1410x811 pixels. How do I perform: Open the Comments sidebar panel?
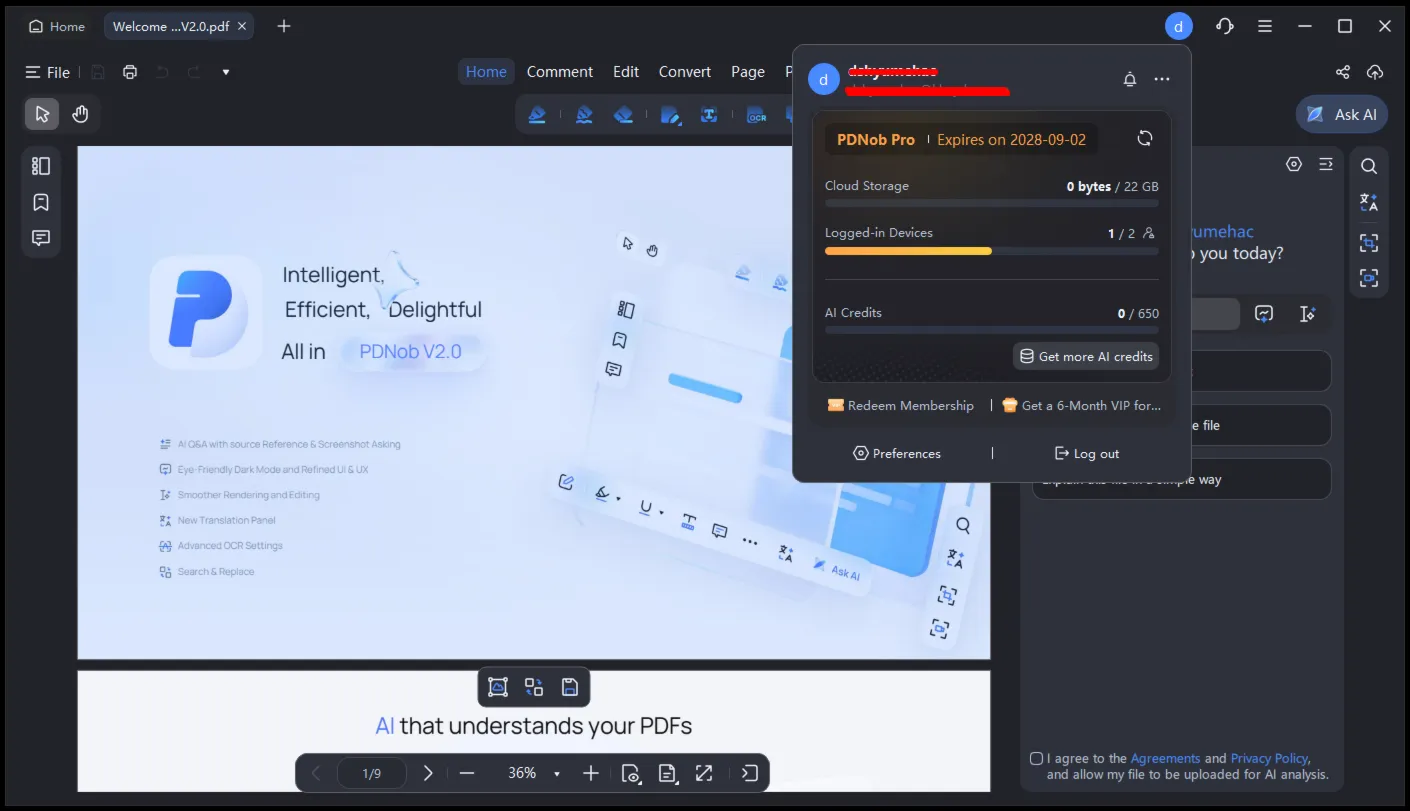tap(41, 238)
